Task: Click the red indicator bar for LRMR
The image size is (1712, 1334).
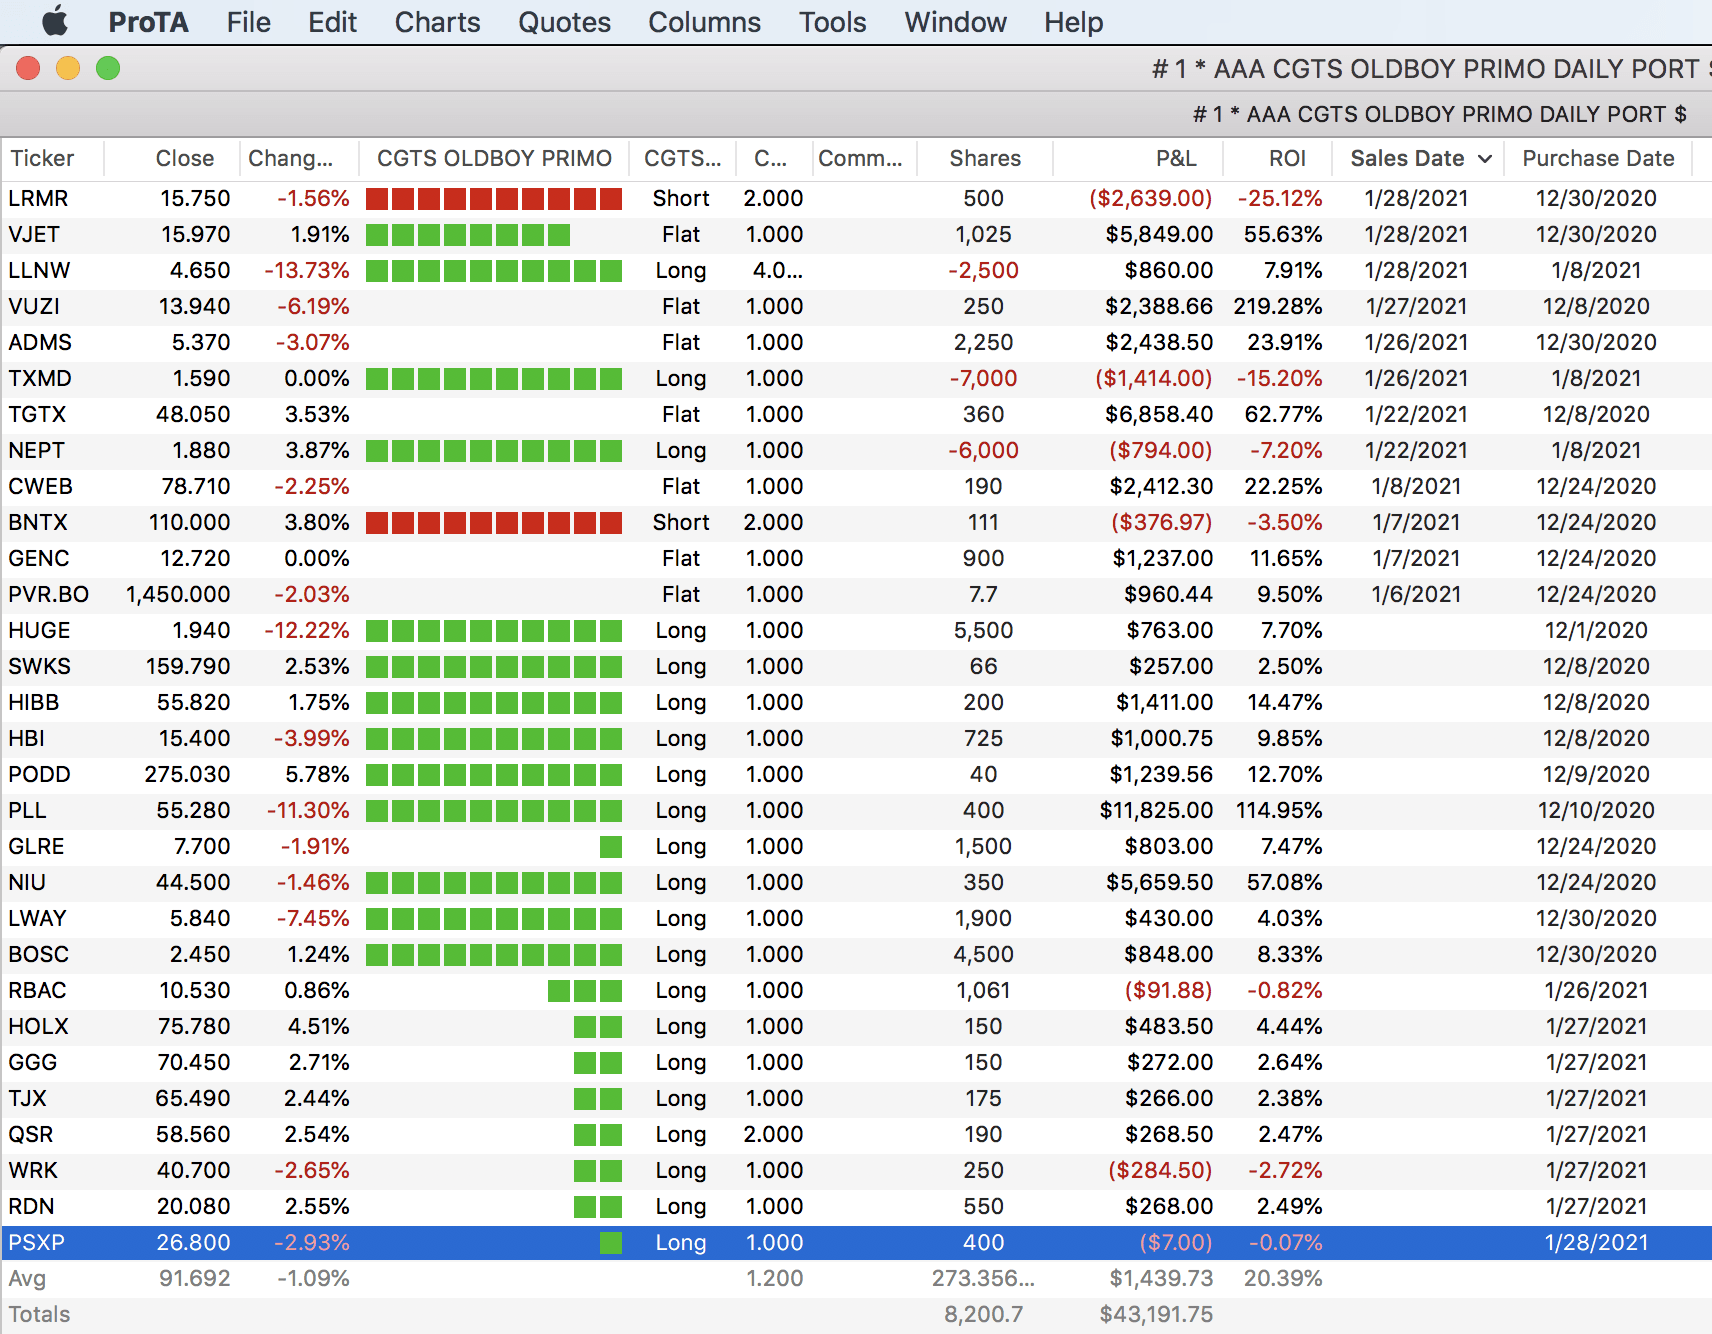Action: pos(494,198)
